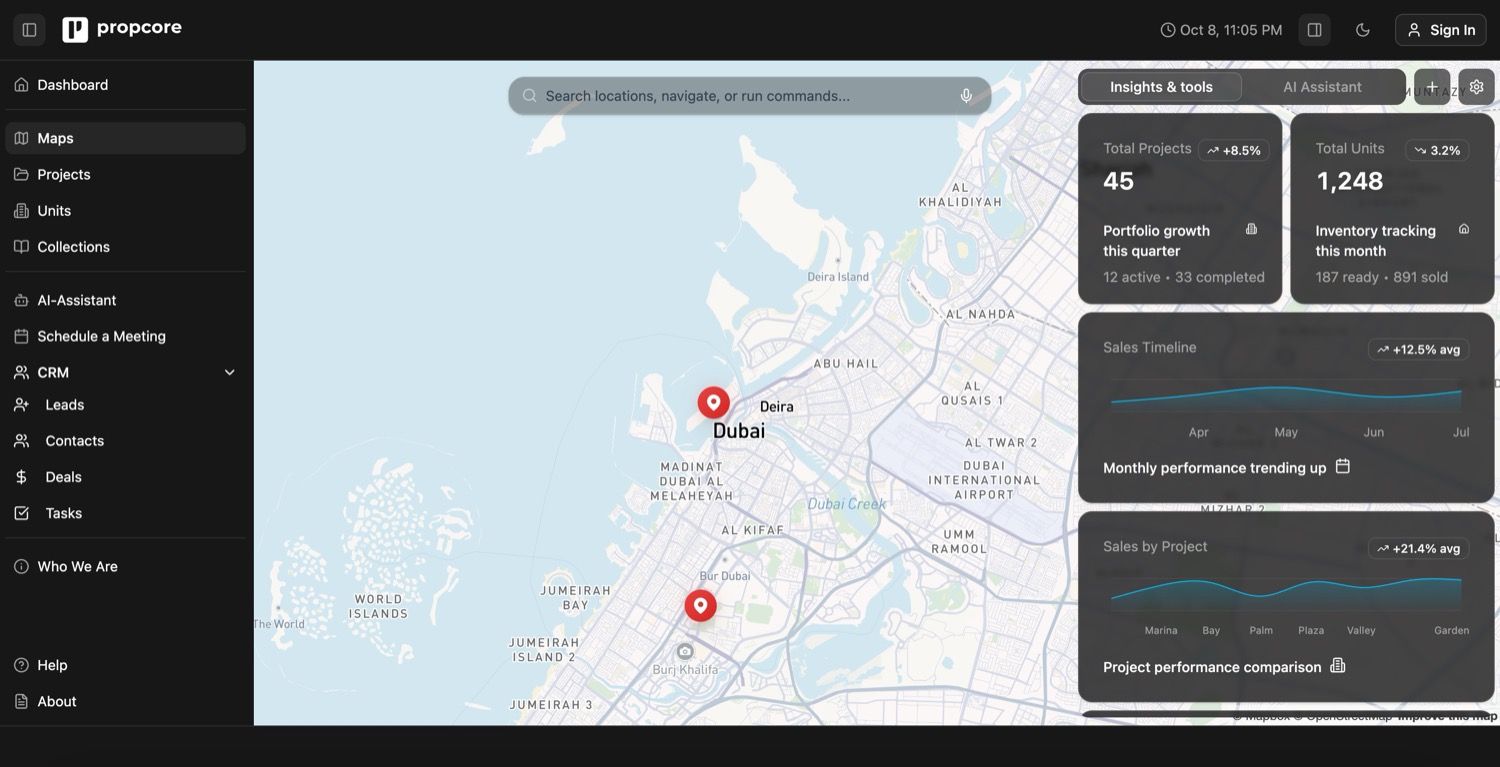The image size is (1500, 767).
Task: Select the Projects folder icon
Action: (x=22, y=172)
